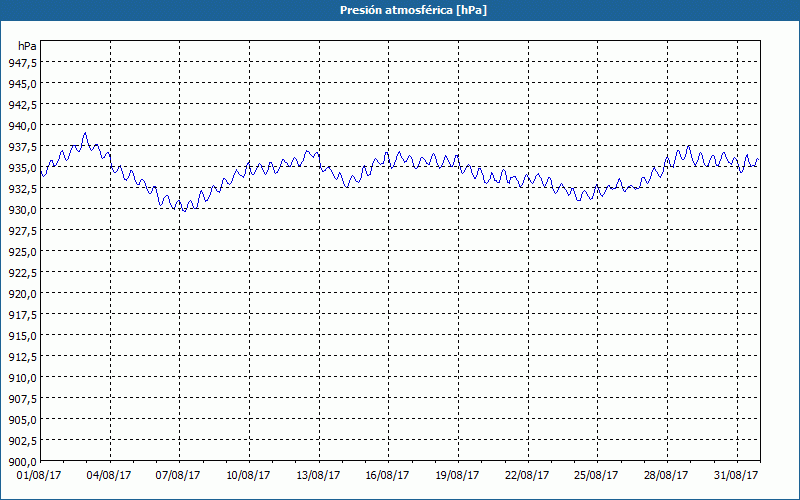
Task: Click the 902,5 y-axis label
Action: (22, 440)
